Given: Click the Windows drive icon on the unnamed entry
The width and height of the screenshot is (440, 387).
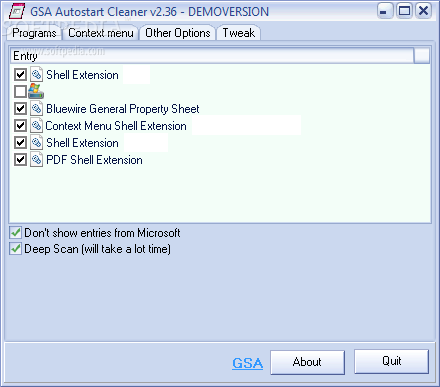Looking at the screenshot, I should tap(36, 91).
